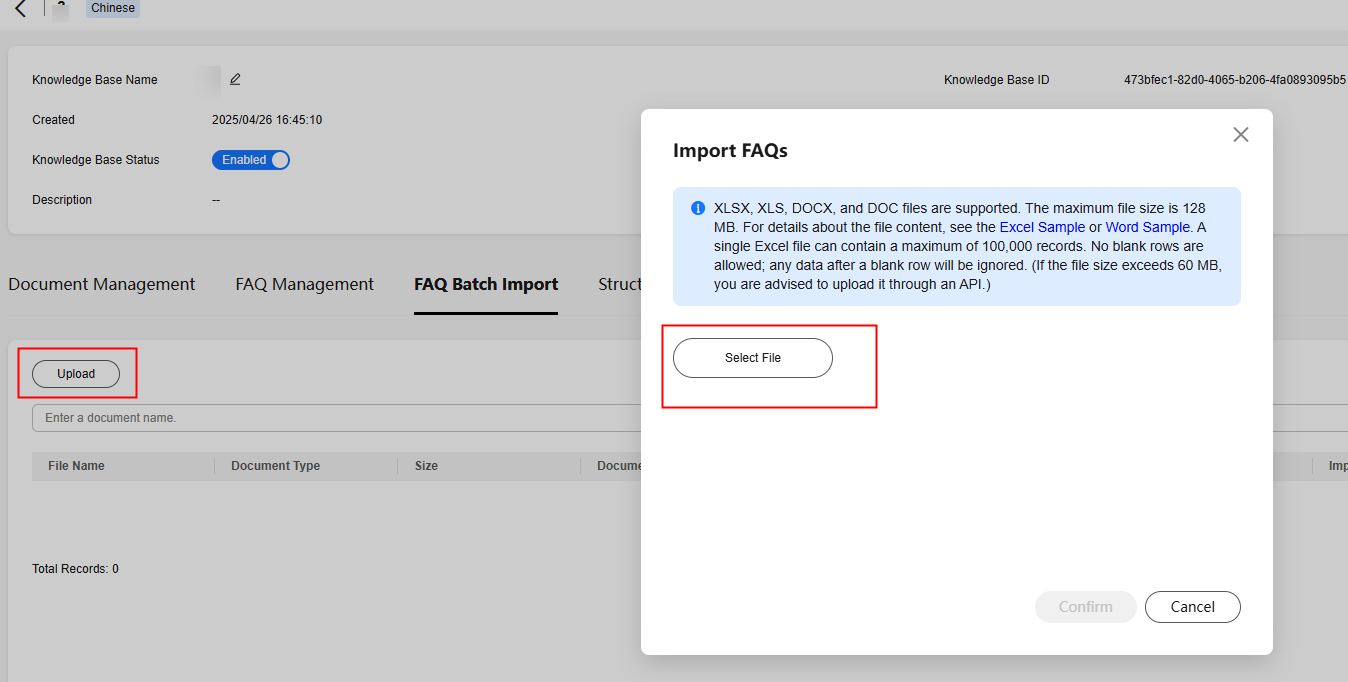Toggle the Knowledge Base Status switch
This screenshot has height=682, width=1348.
pos(251,160)
